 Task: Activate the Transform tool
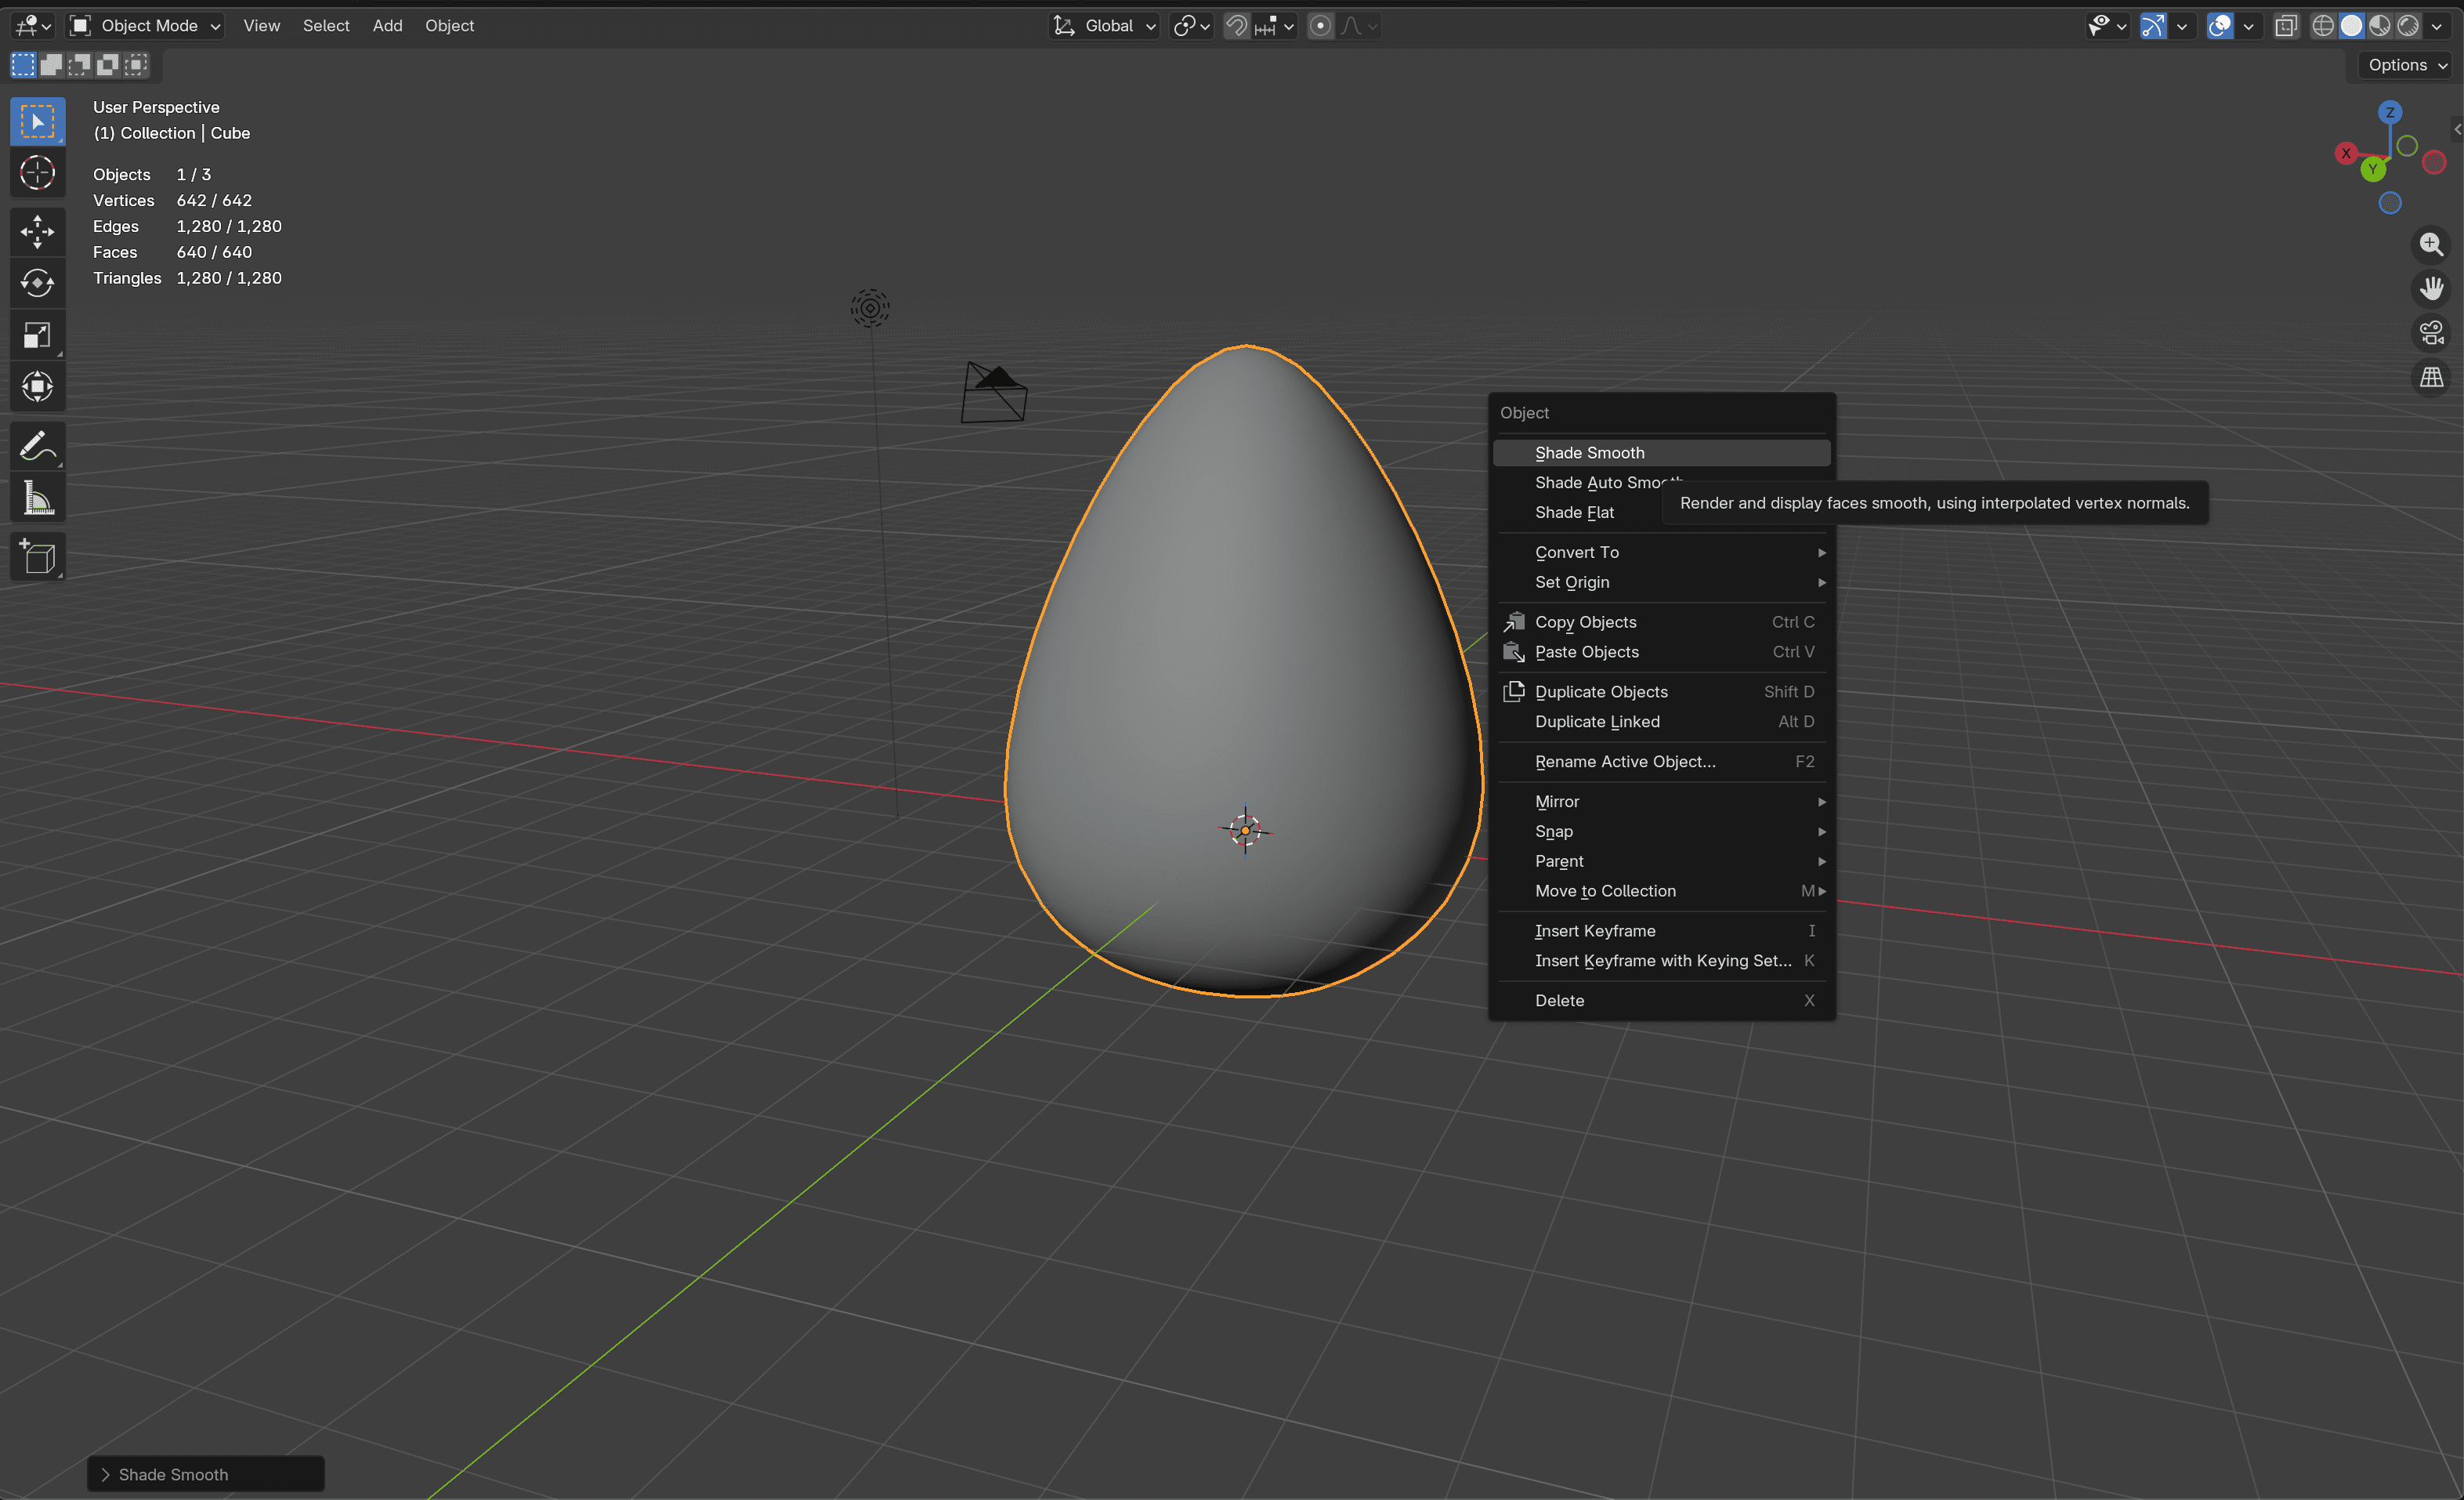38,387
